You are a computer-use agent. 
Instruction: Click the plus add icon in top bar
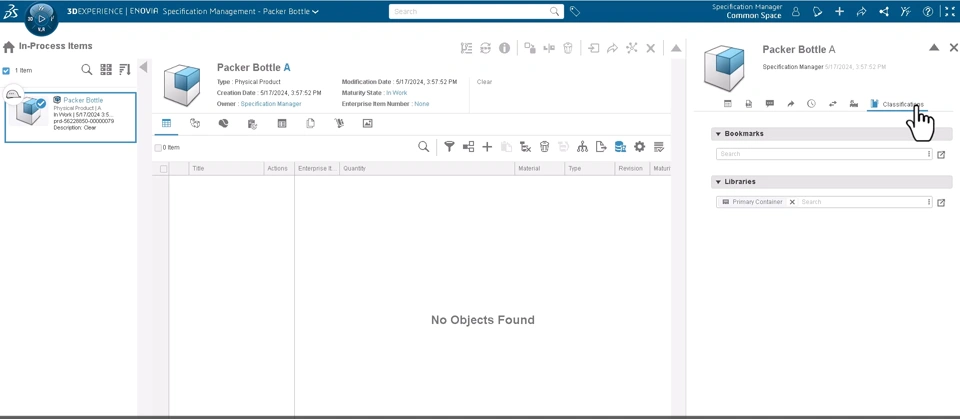839,11
